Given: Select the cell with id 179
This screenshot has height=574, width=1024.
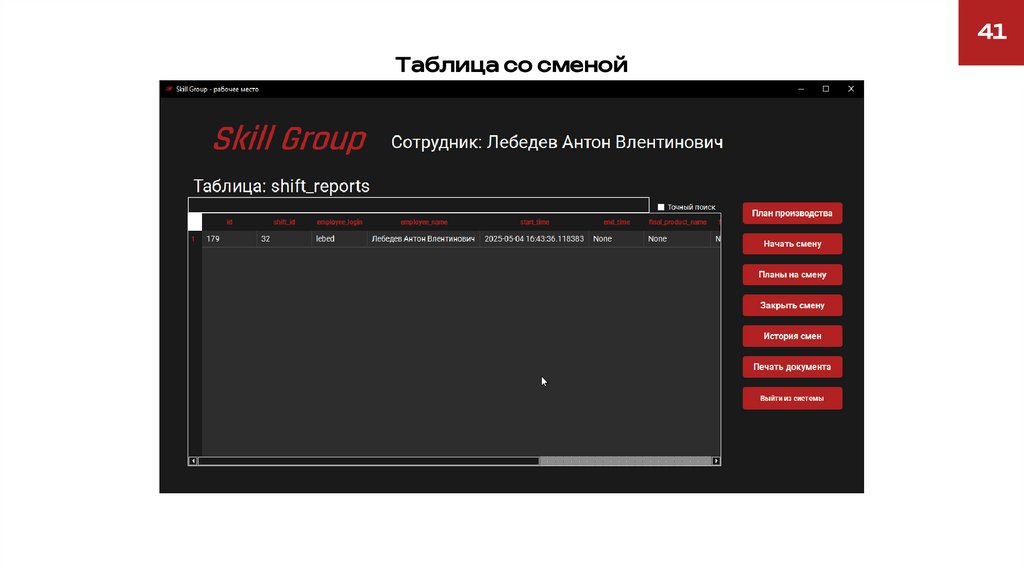Looking at the screenshot, I should pos(229,239).
